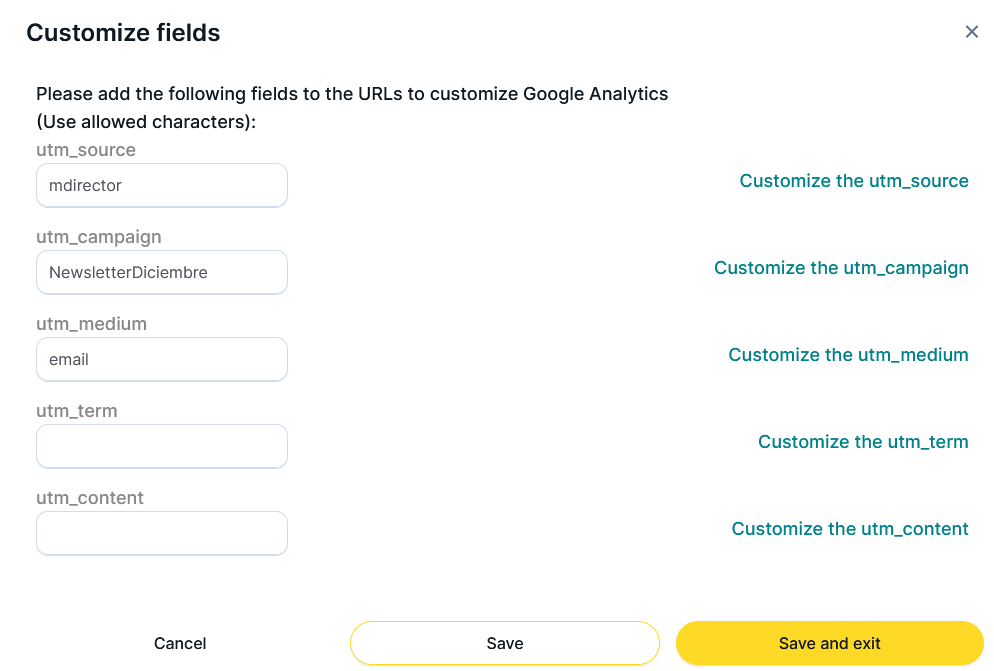Click the utm_medium field label

click(92, 324)
